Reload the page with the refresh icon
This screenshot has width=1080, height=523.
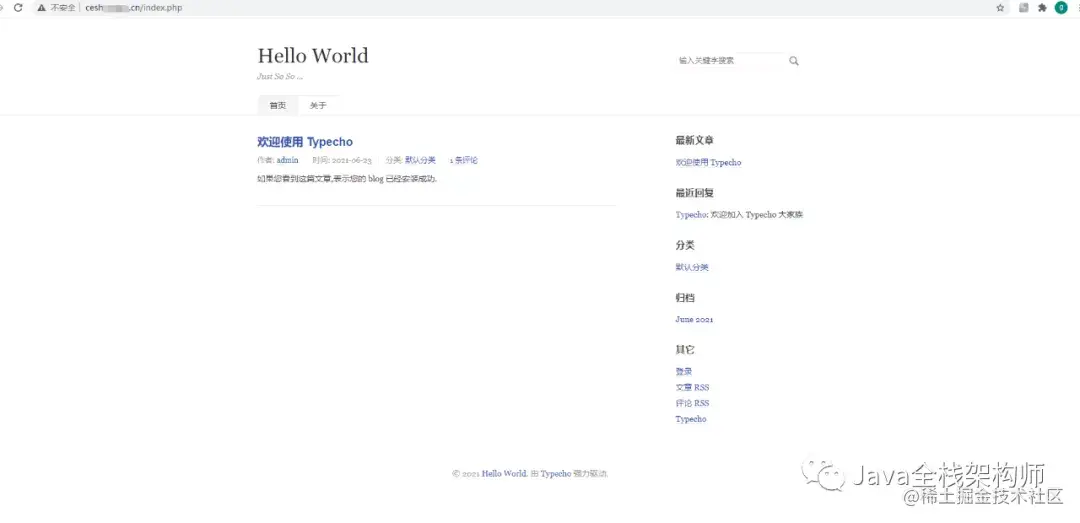(18, 8)
